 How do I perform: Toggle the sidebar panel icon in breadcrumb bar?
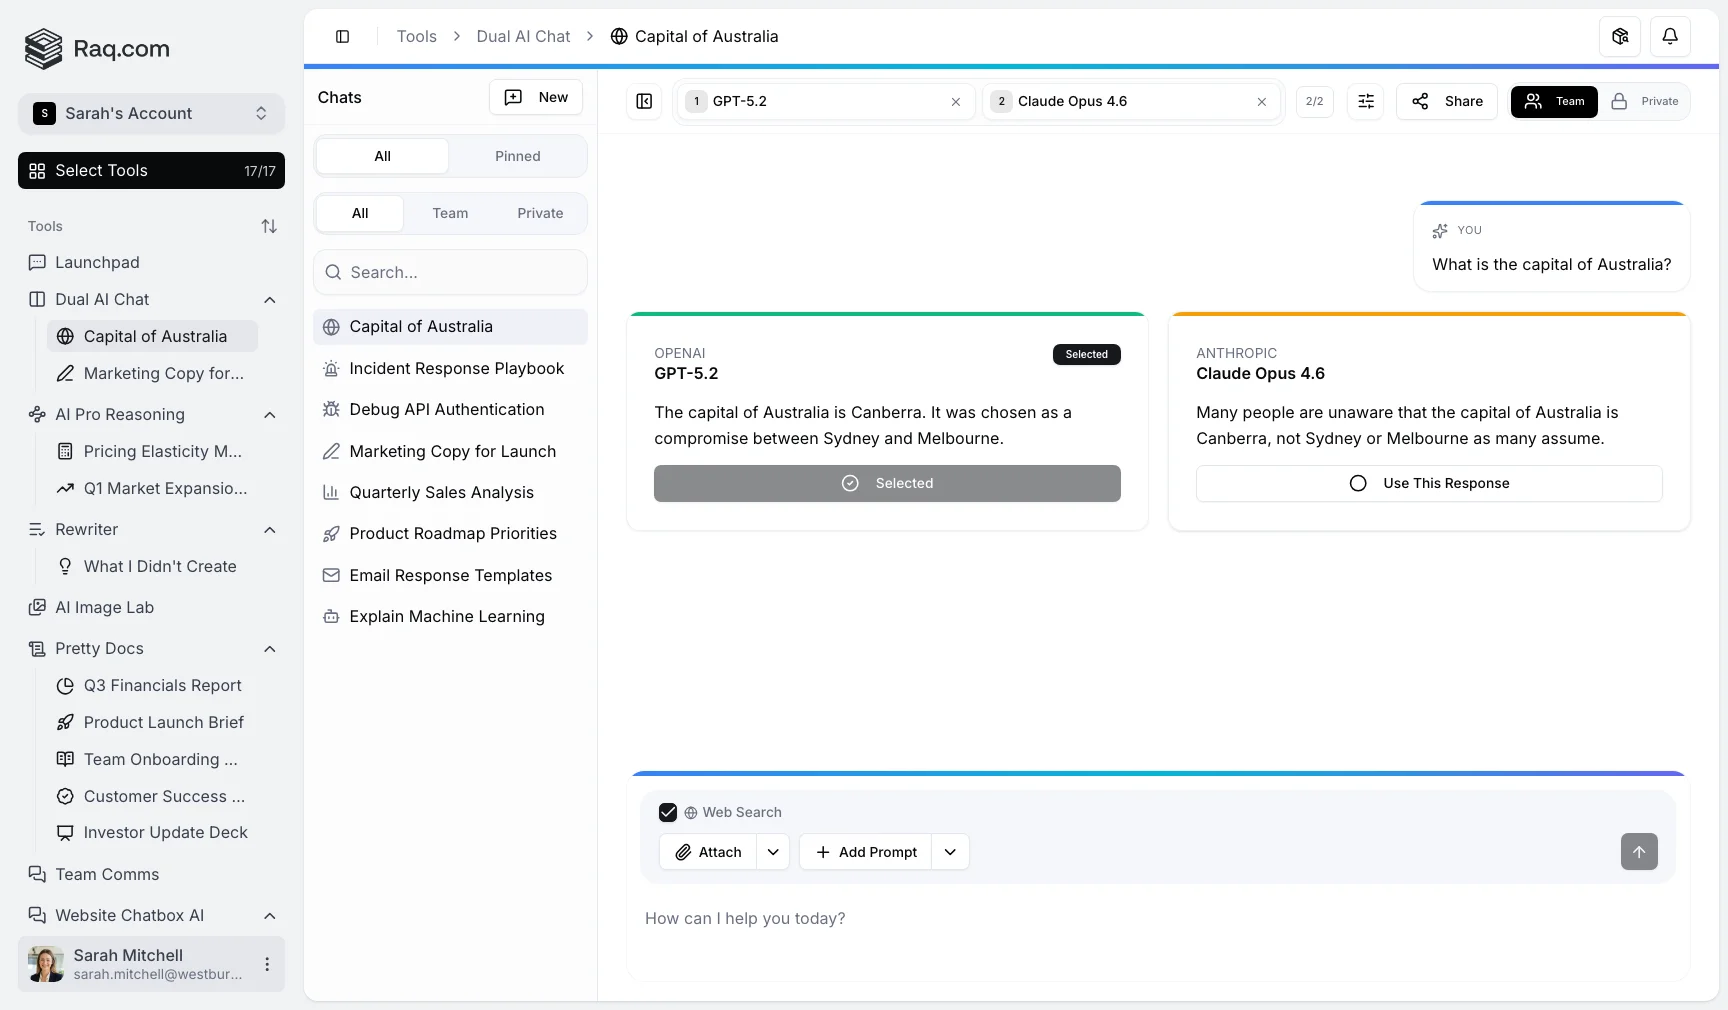pyautogui.click(x=343, y=37)
